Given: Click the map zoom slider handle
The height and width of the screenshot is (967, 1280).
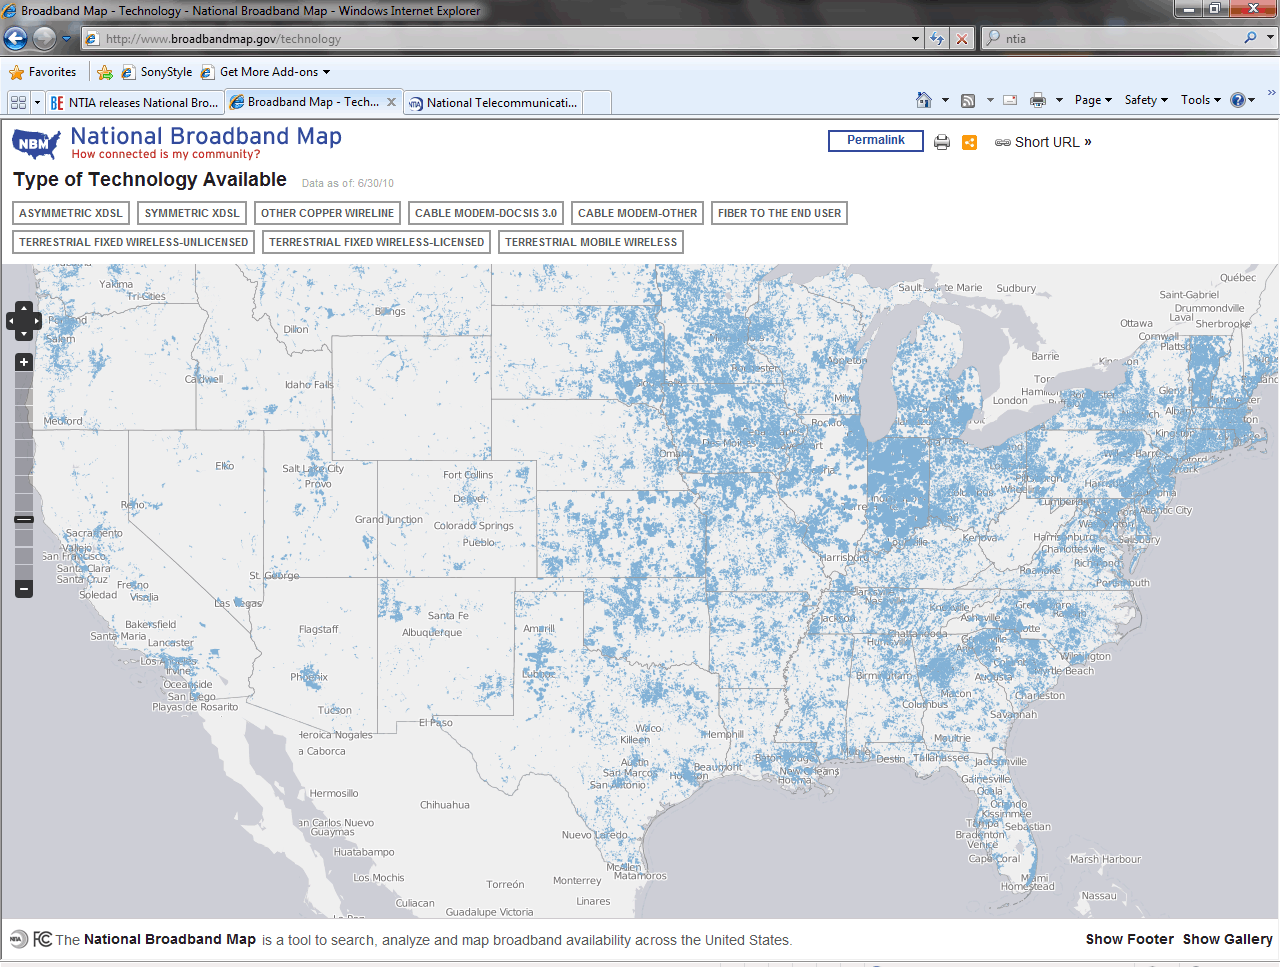Looking at the screenshot, I should 24,519.
